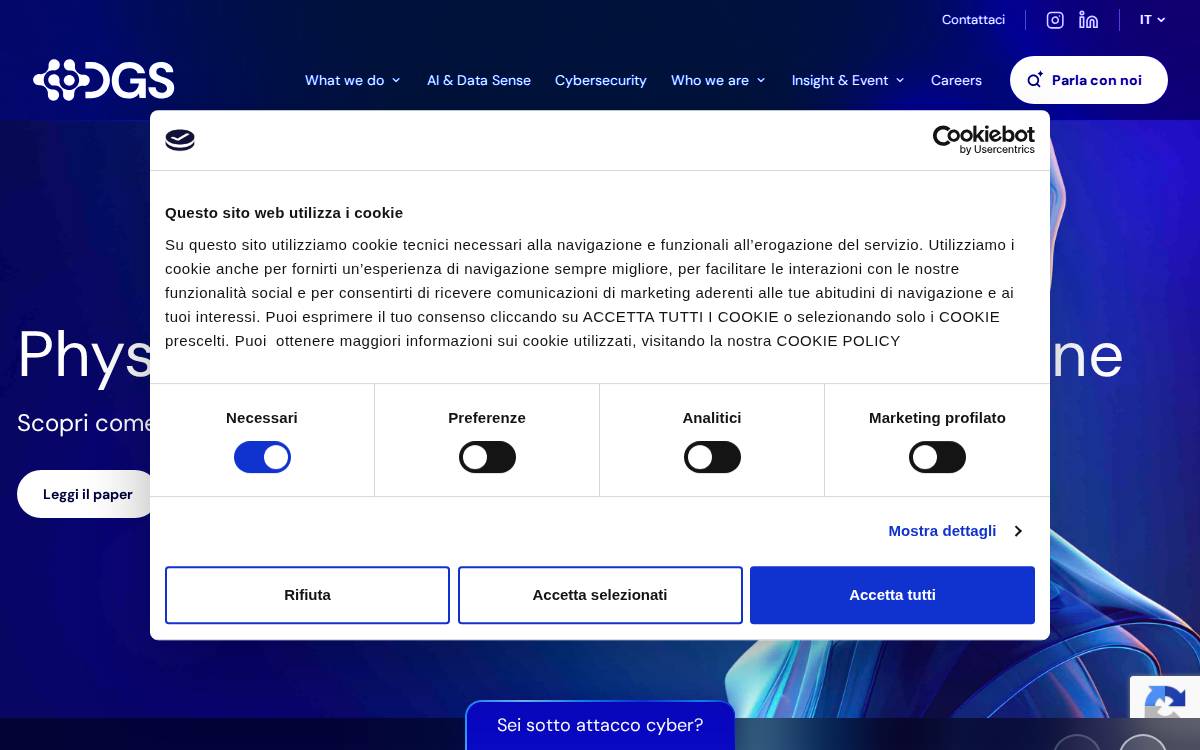1200x750 pixels.
Task: Open the Careers page
Action: 956,80
